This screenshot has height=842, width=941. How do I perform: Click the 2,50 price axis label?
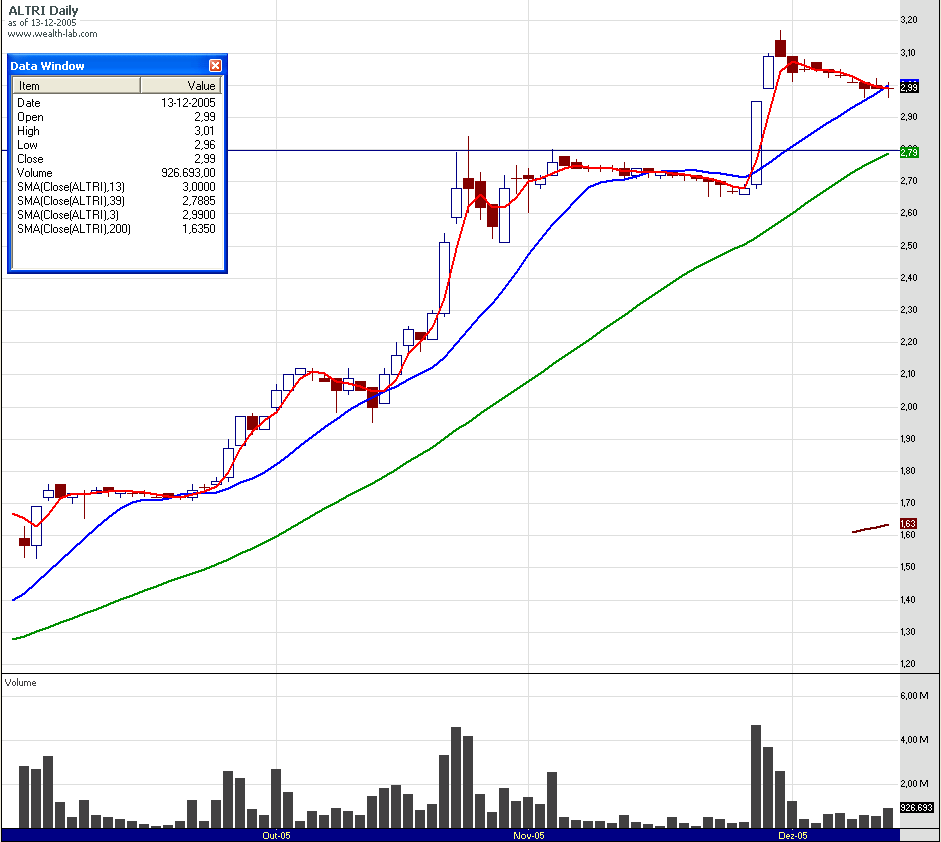pyautogui.click(x=909, y=245)
